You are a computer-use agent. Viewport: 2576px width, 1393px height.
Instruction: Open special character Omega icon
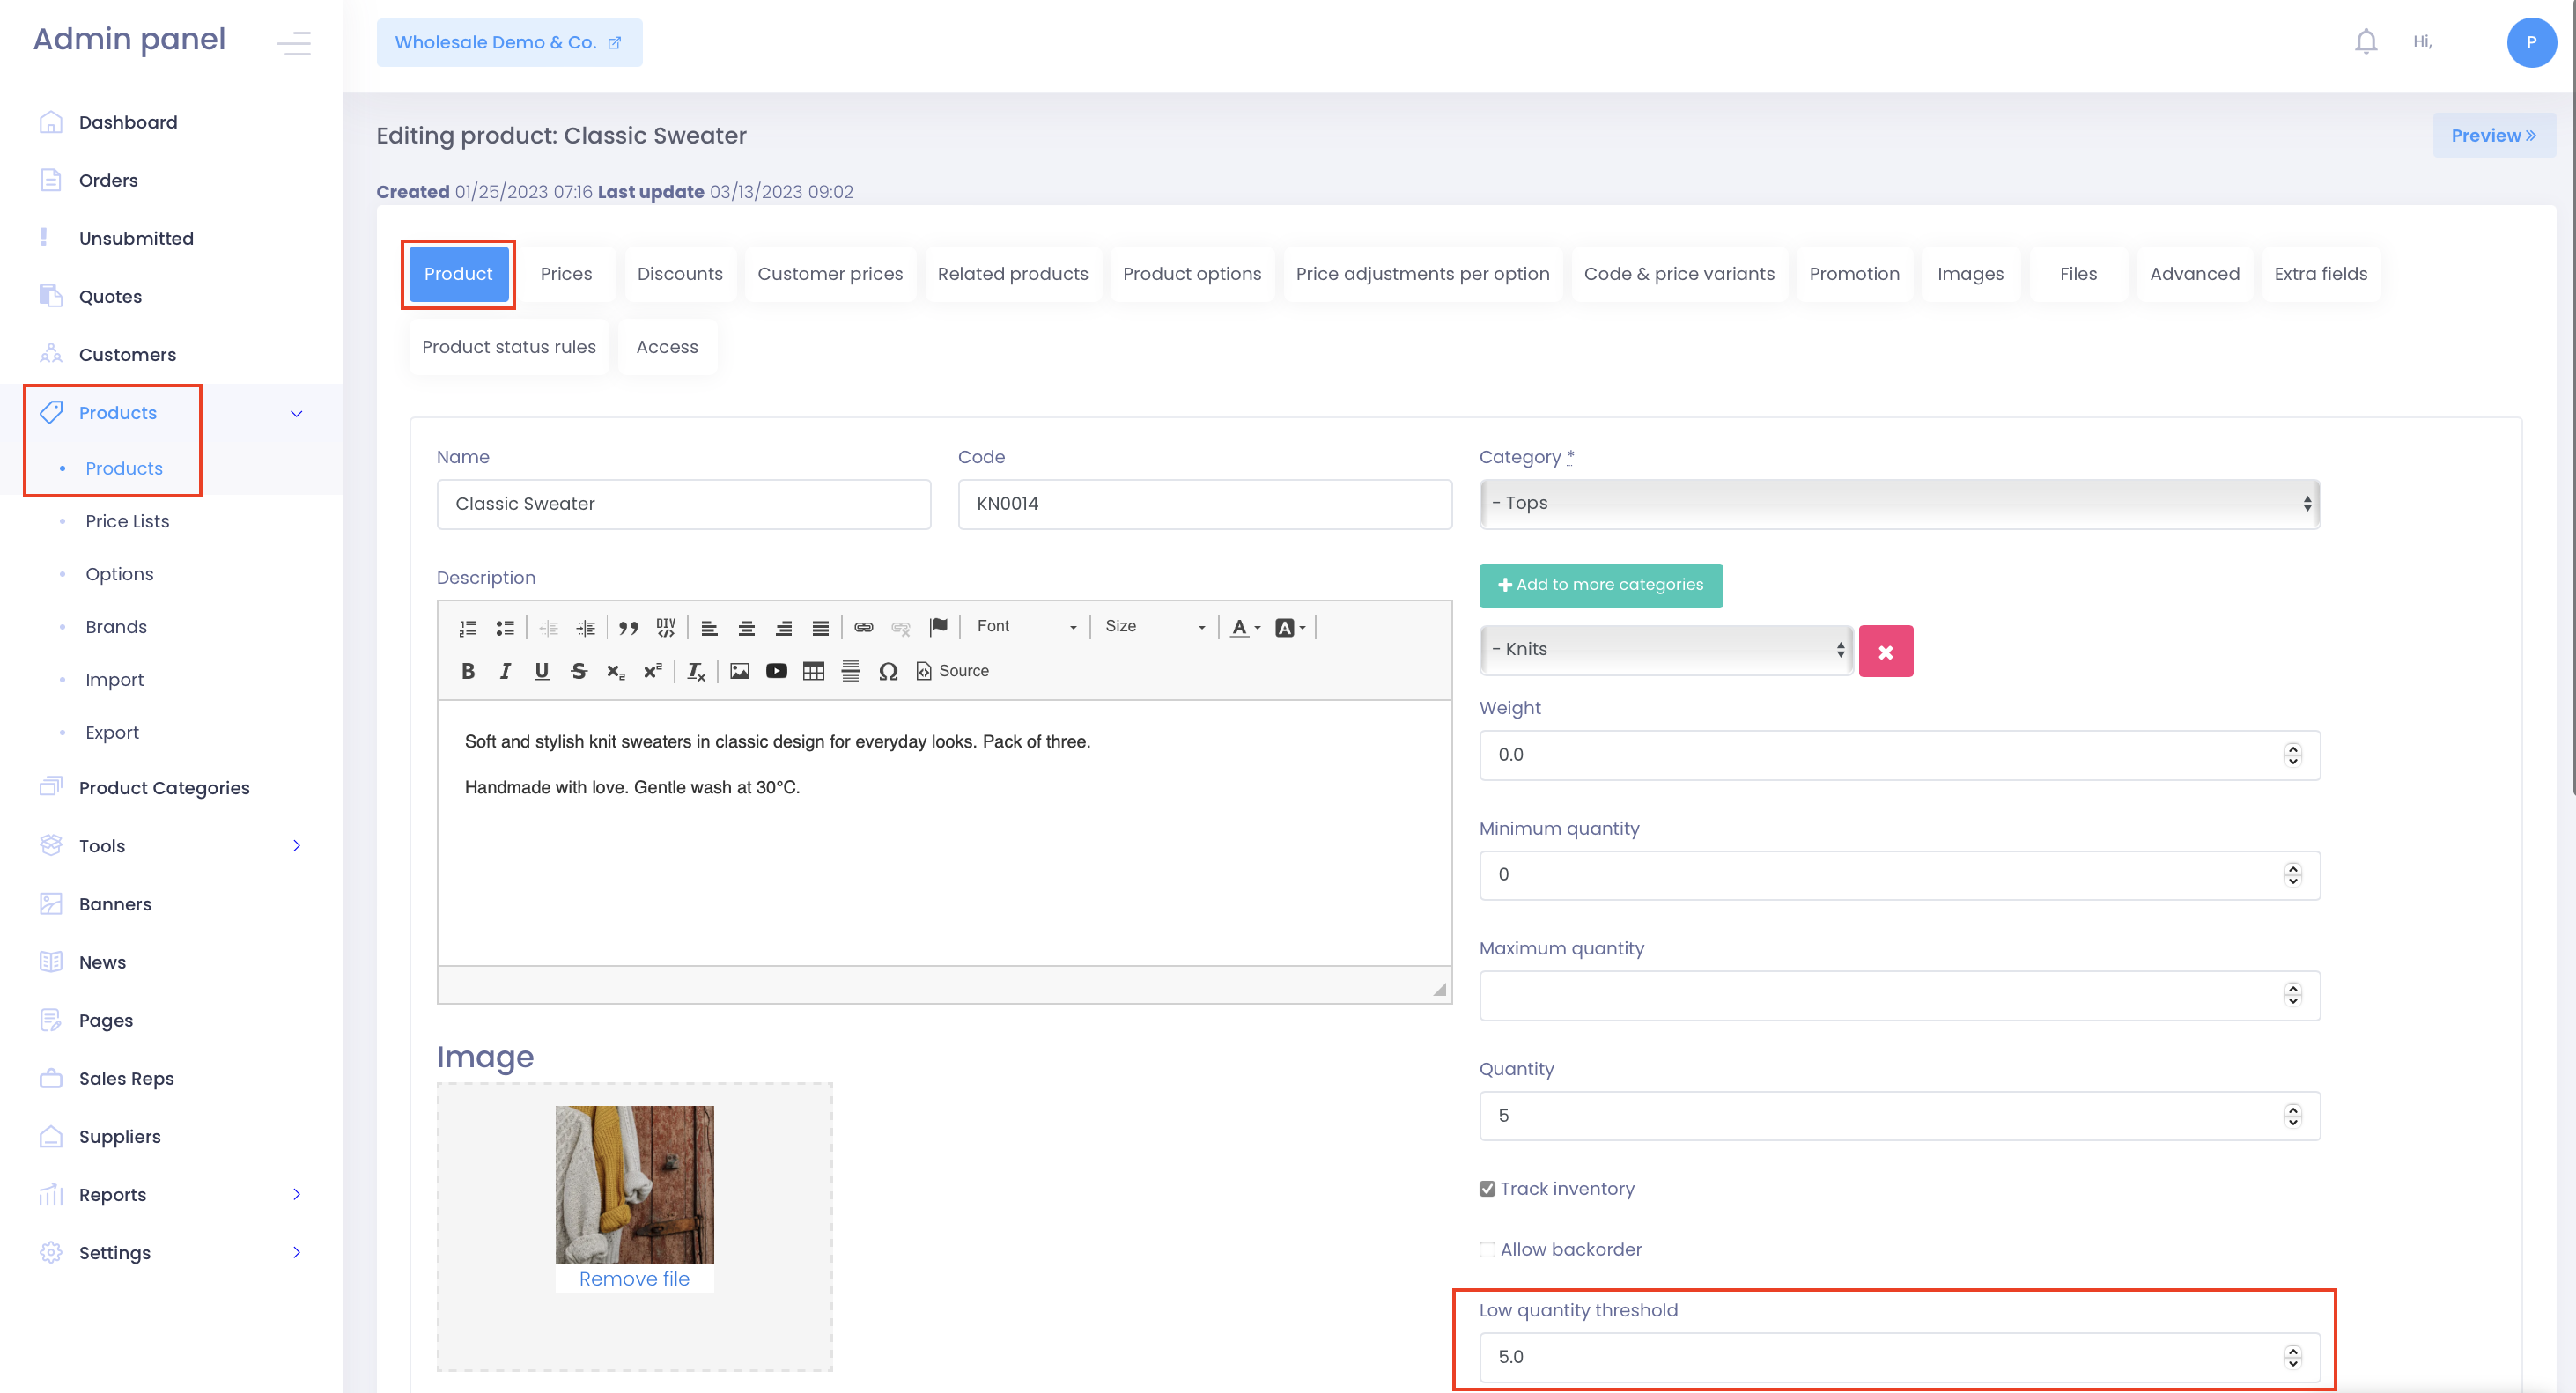coord(887,671)
